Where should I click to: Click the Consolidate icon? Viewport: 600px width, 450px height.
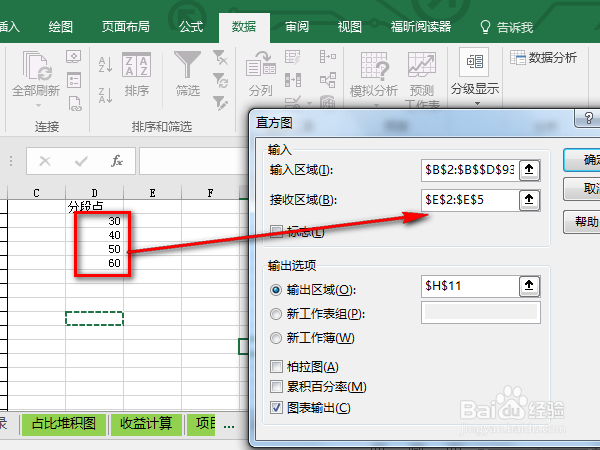pos(328,57)
